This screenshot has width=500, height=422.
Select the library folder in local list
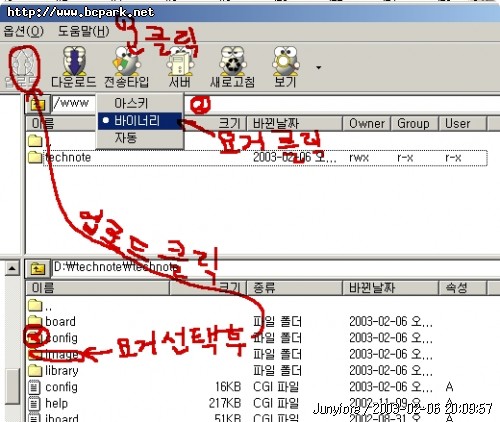[x=53, y=371]
